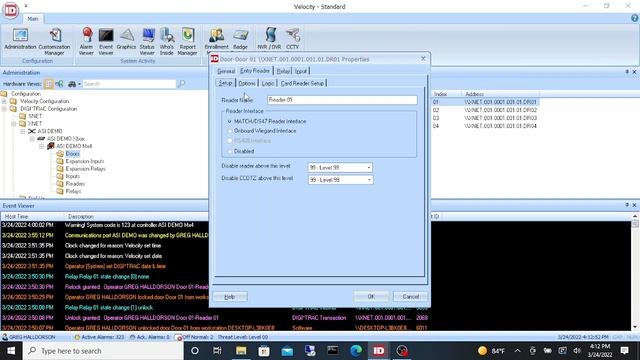Click the OK button in properties dialog
640x360 pixels.
[371, 297]
